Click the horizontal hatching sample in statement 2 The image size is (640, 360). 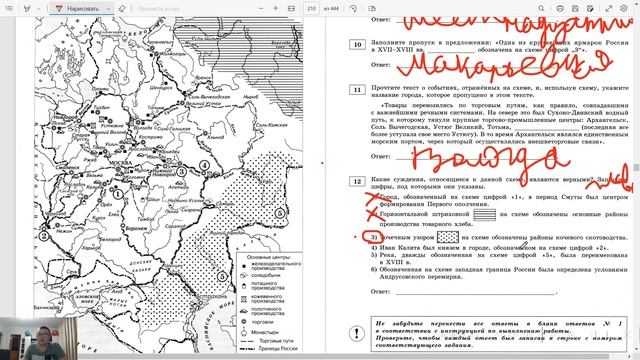click(484, 215)
